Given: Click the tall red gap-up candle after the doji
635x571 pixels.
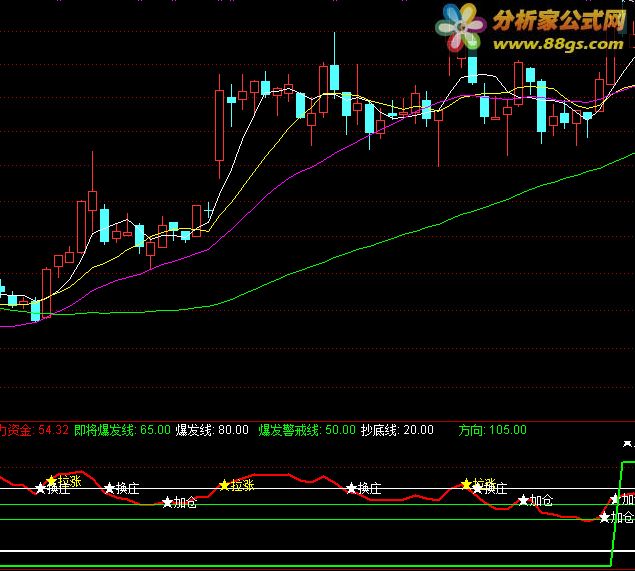Looking at the screenshot, I should tap(219, 126).
